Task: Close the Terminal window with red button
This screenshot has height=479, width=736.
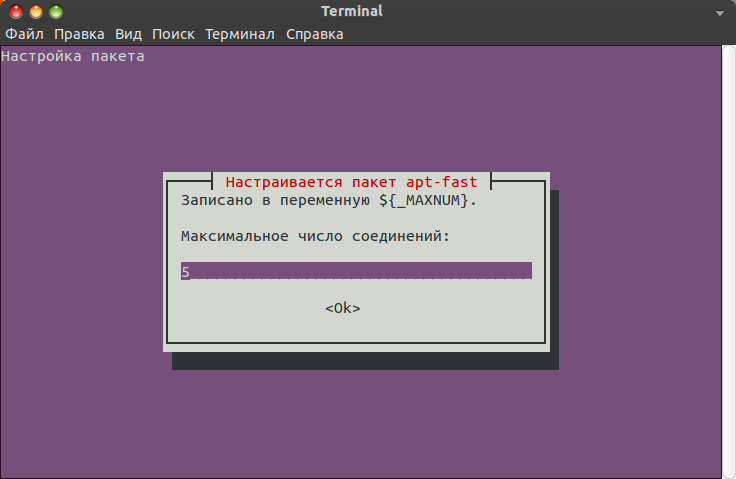Action: [x=16, y=11]
